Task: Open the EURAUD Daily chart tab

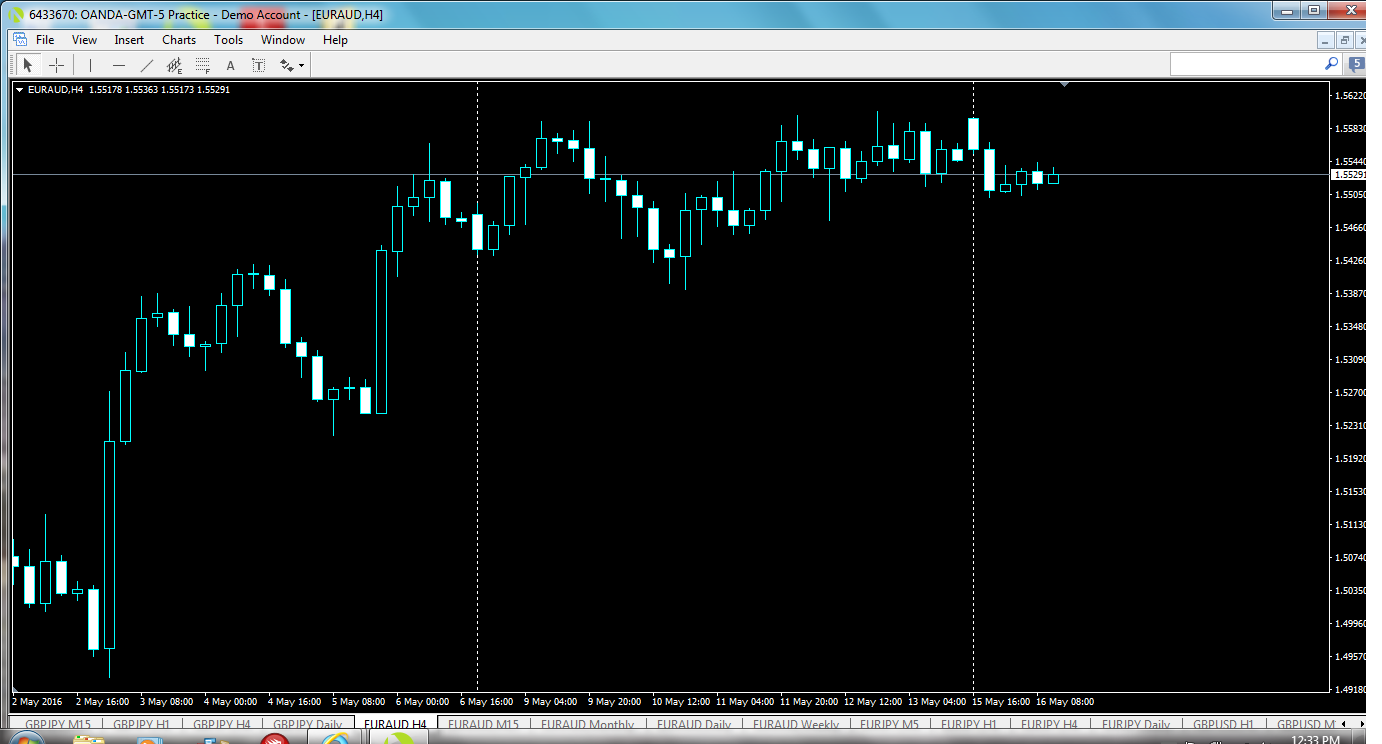Action: coord(694,724)
